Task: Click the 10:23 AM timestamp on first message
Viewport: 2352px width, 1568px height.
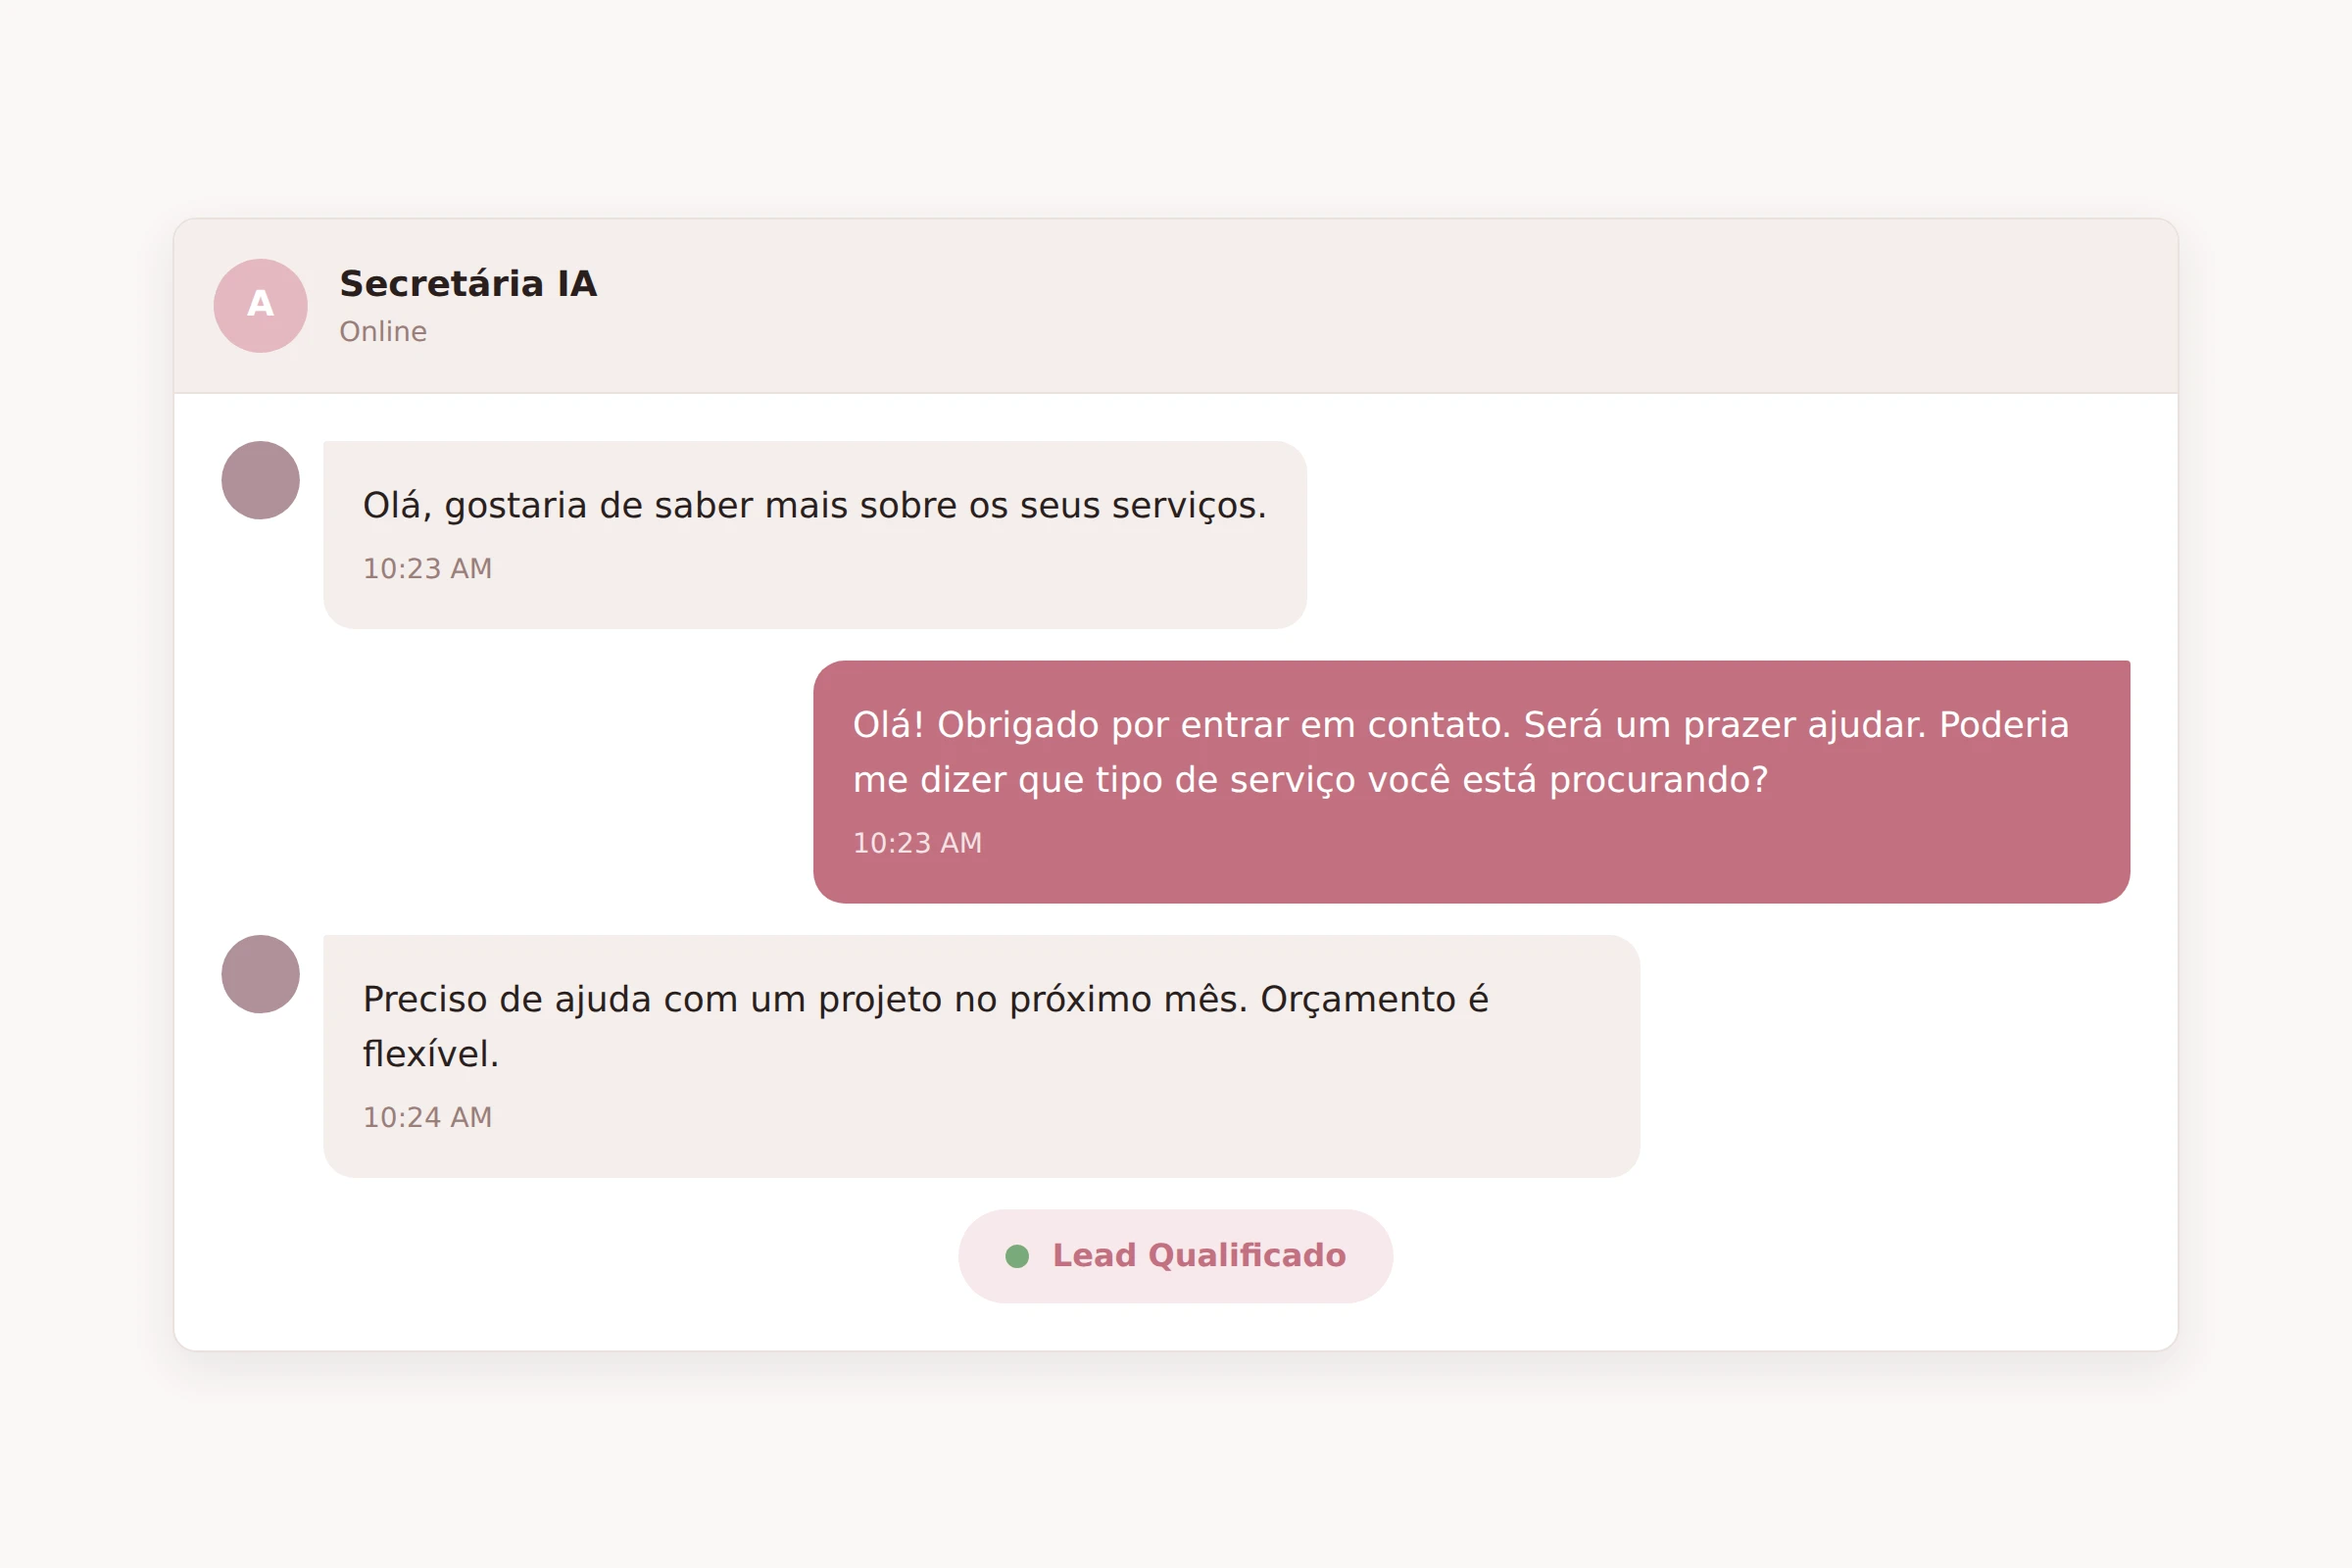Action: [427, 568]
